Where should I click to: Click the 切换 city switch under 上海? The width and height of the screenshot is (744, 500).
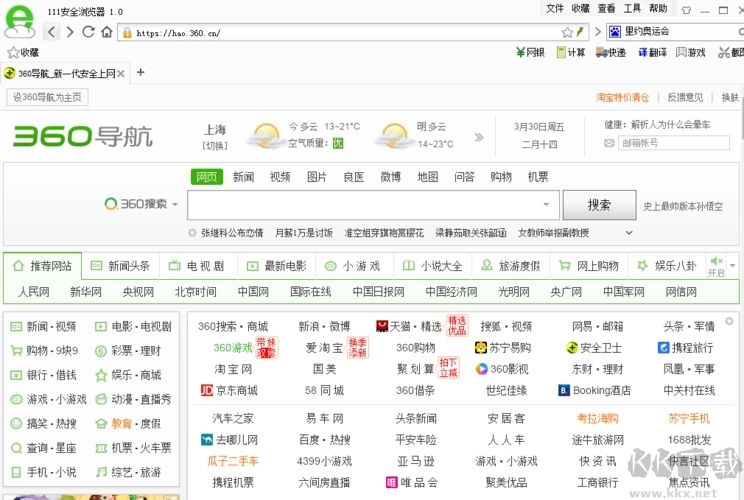(215, 146)
